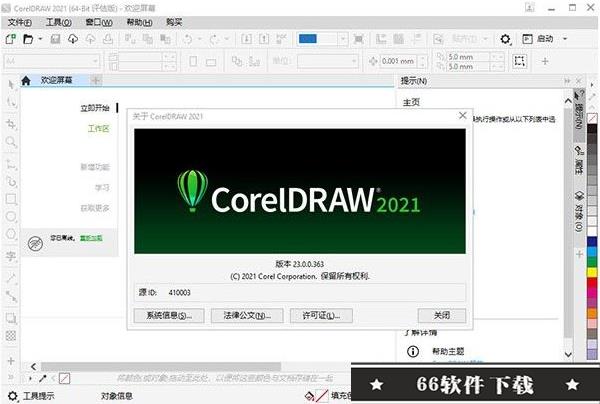Click the Home icon on welcome tab
Viewport: 600px width, 404px height.
[x=26, y=80]
